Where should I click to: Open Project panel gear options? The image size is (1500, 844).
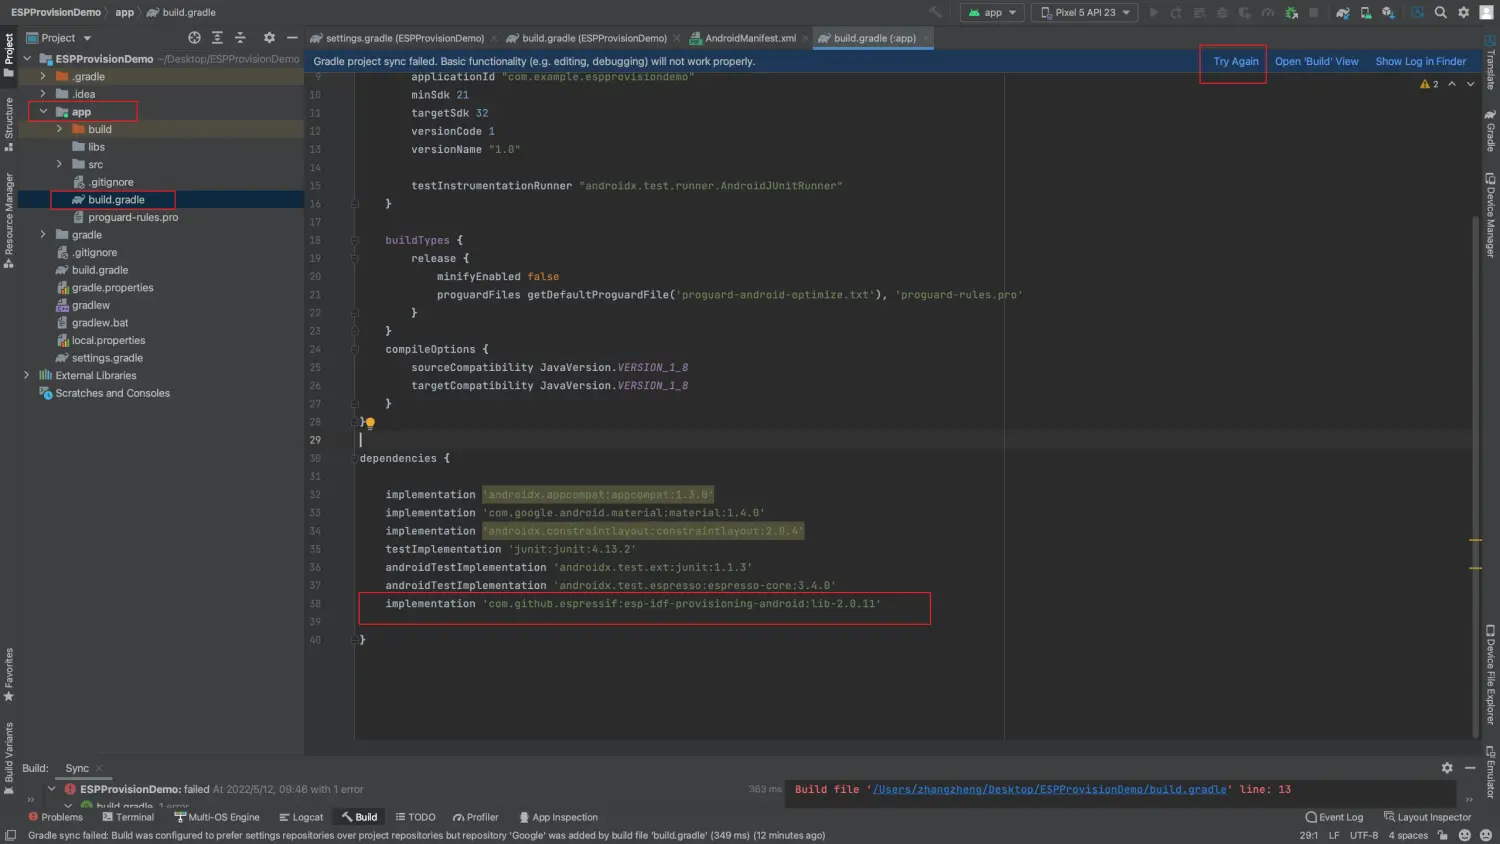[269, 38]
